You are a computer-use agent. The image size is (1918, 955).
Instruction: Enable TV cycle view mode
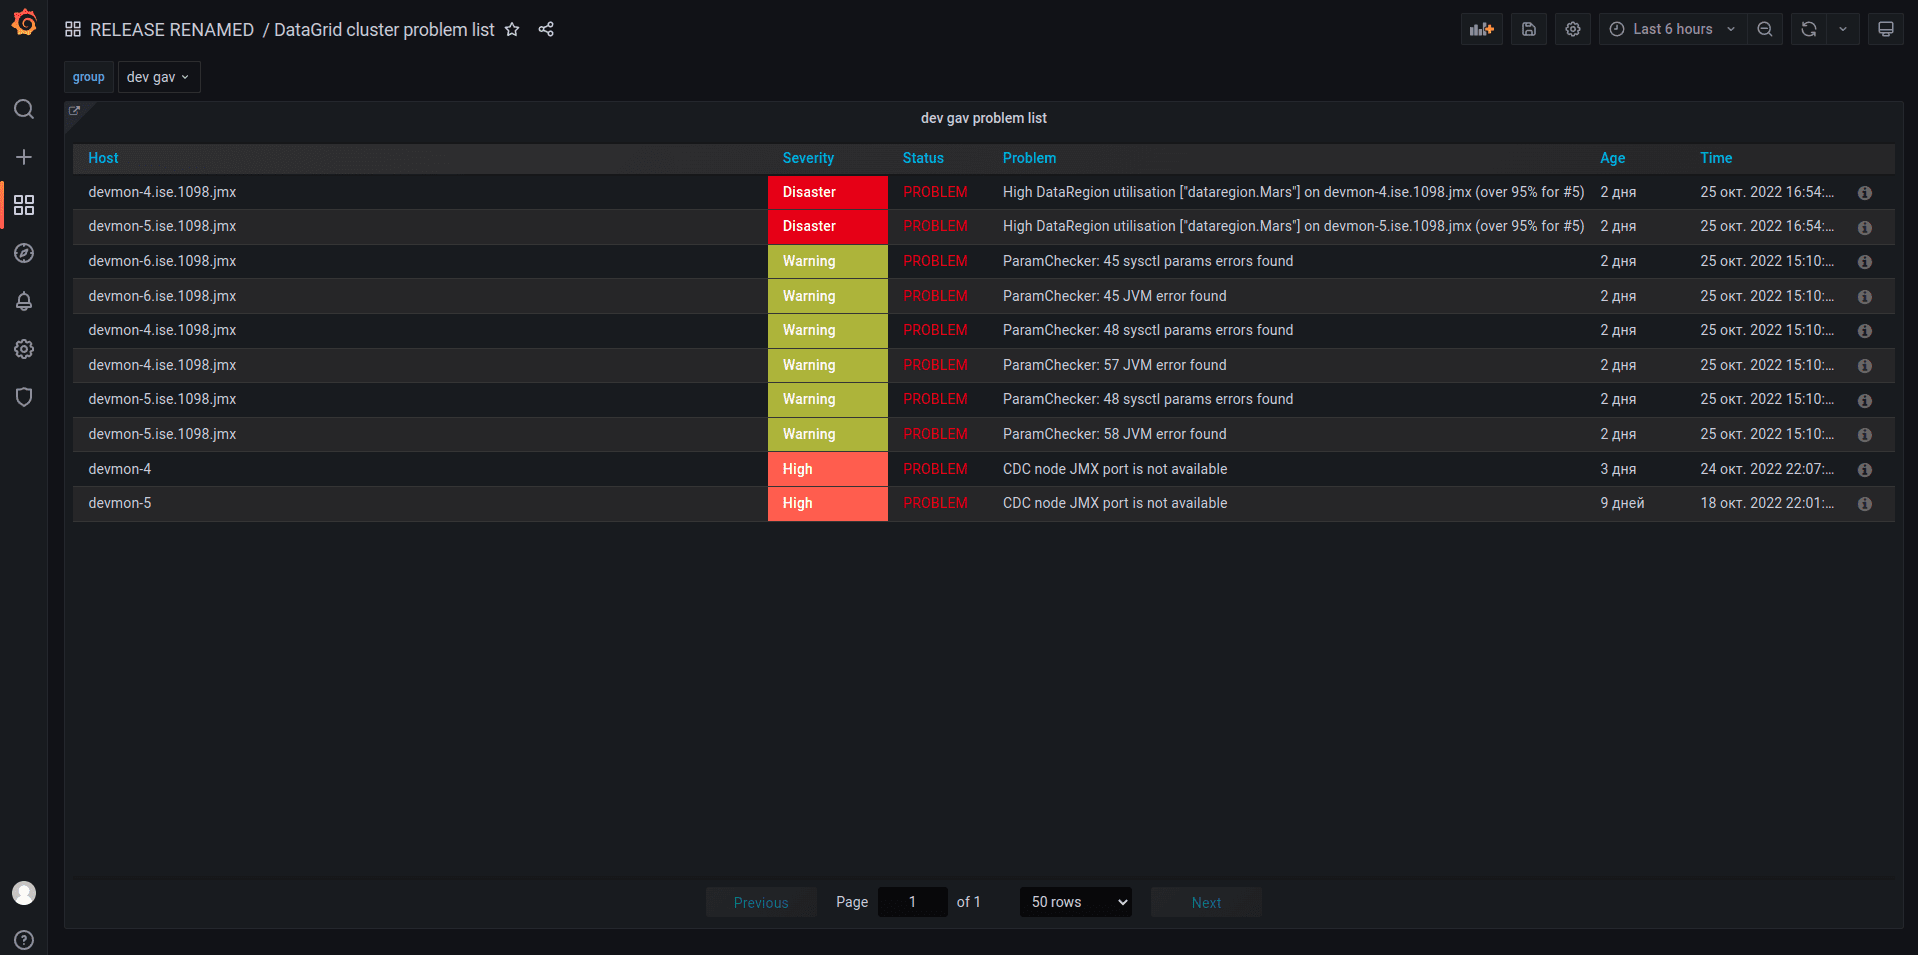click(1886, 29)
